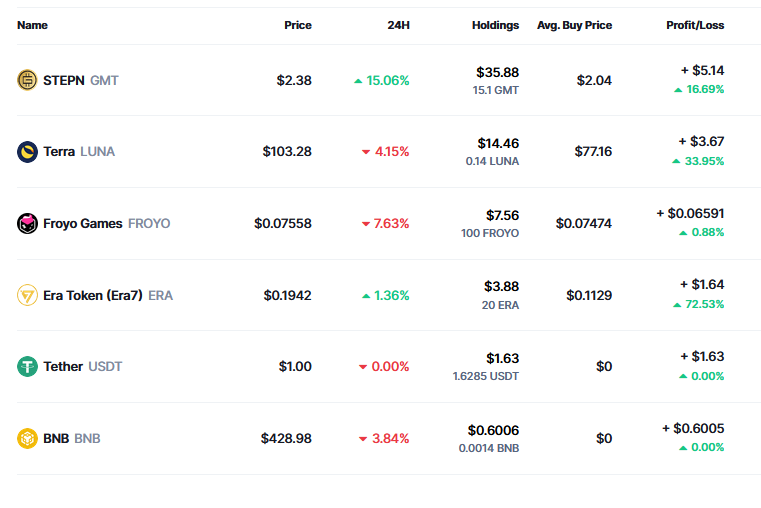Click Terra red down arrow 24H

[366, 153]
